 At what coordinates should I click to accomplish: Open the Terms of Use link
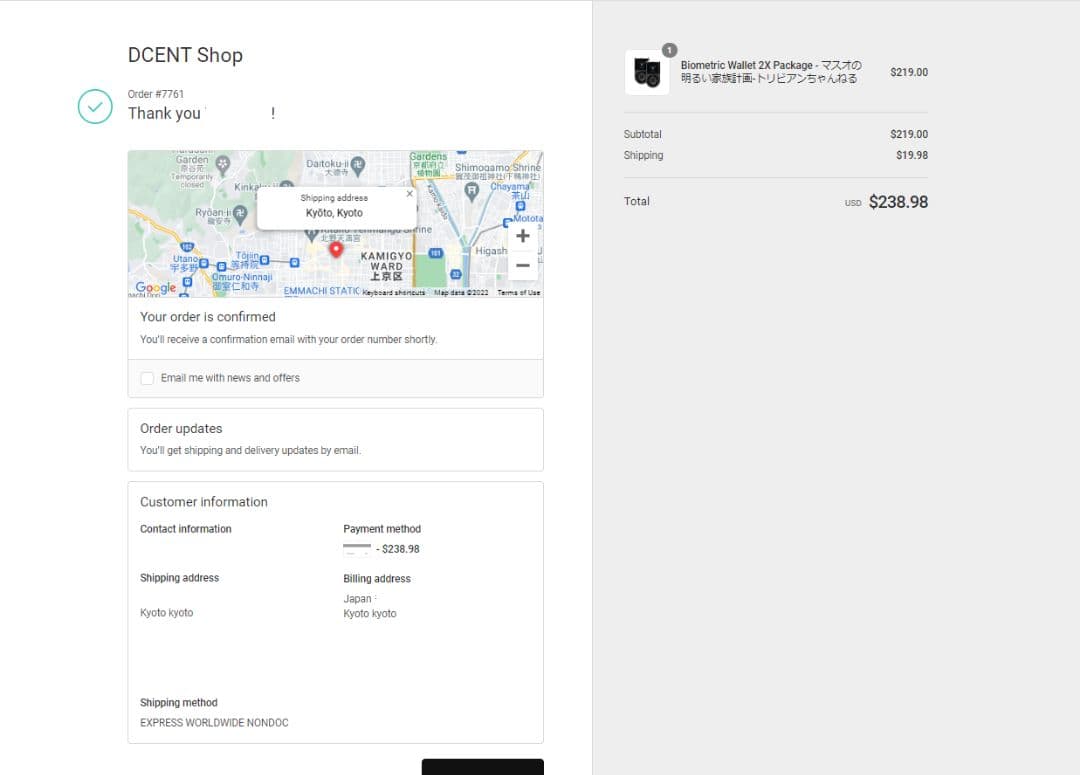tap(518, 292)
